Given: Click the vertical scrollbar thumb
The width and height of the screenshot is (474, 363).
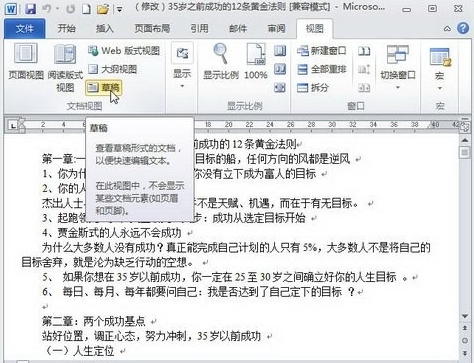Looking at the screenshot, I should pos(465,153).
